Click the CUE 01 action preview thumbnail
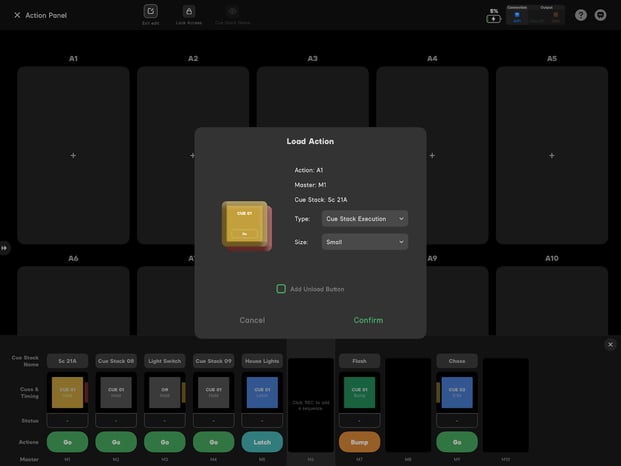This screenshot has width=621, height=466. point(246,226)
